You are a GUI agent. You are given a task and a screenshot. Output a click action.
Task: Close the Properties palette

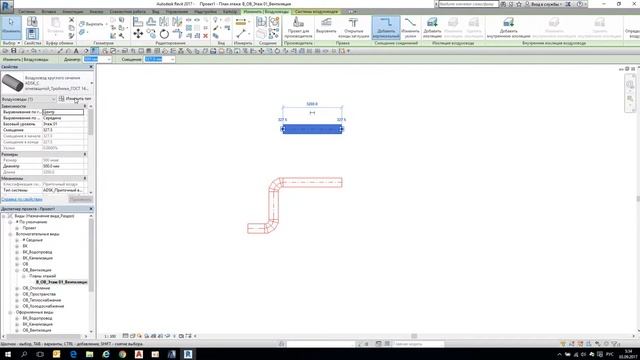(x=91, y=67)
